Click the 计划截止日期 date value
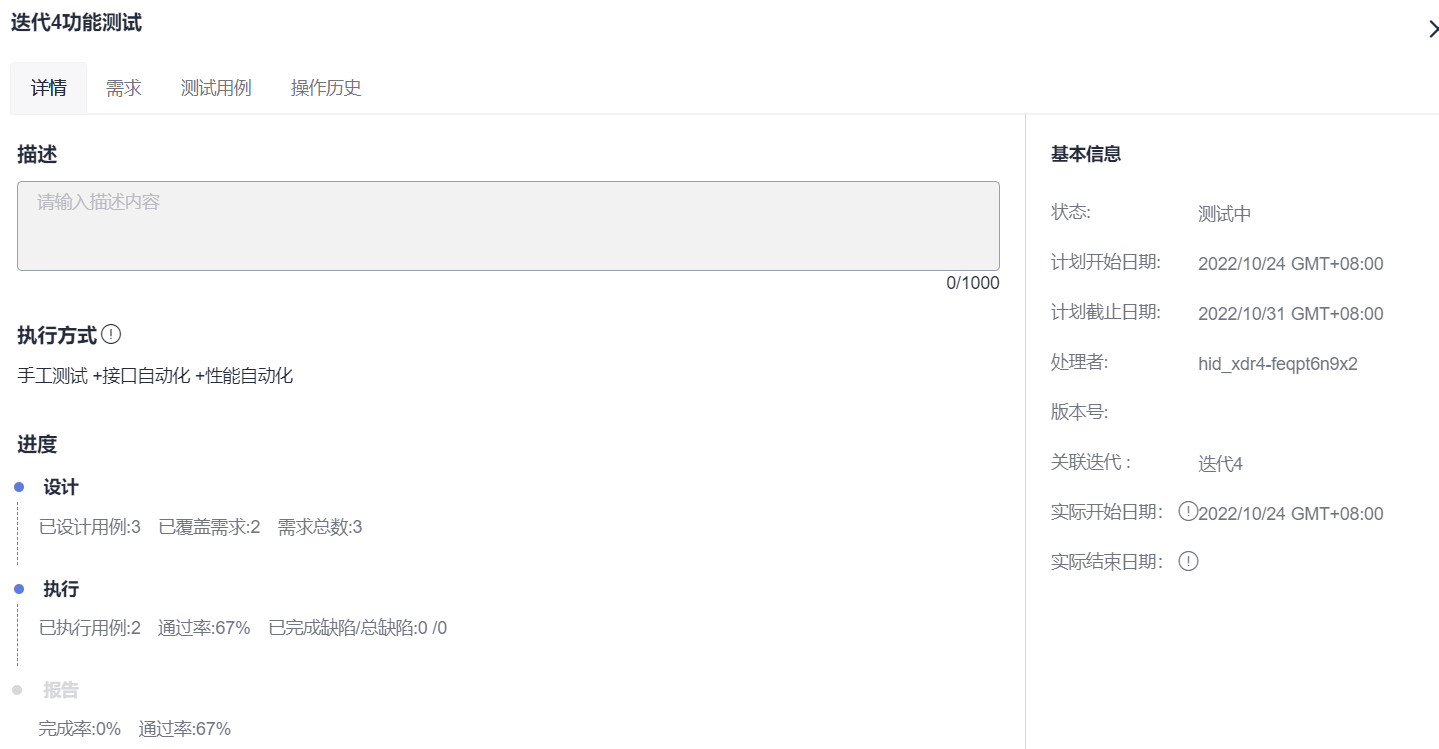Screen dimensions: 1439x749 click(x=1290, y=314)
